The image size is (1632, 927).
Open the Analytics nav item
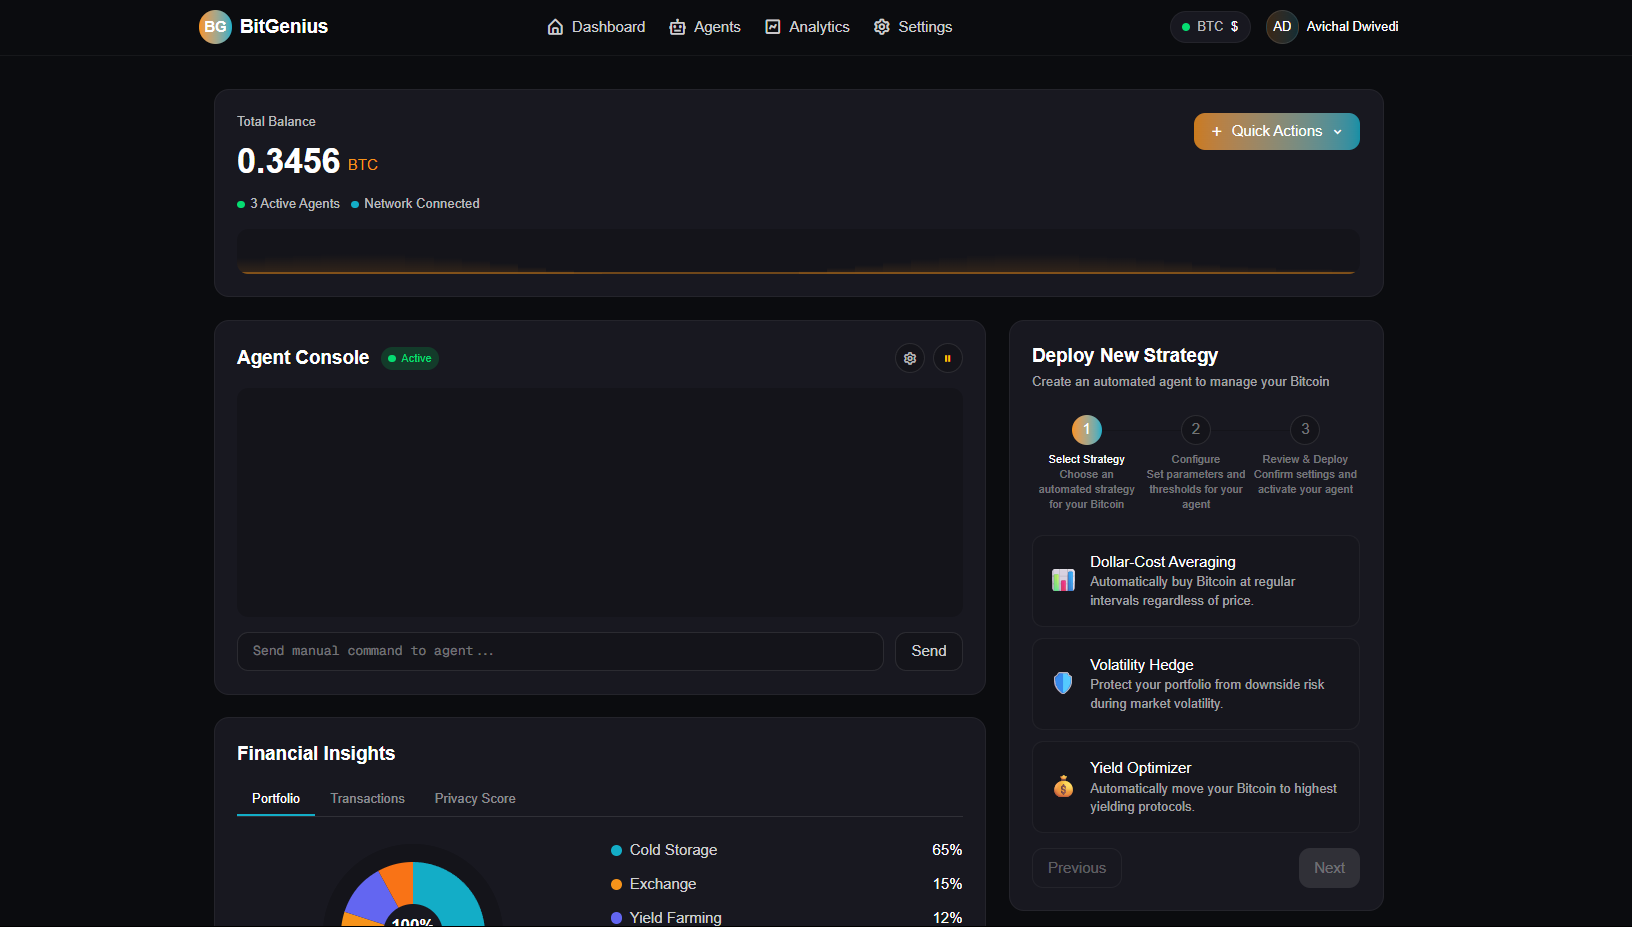[x=807, y=27]
